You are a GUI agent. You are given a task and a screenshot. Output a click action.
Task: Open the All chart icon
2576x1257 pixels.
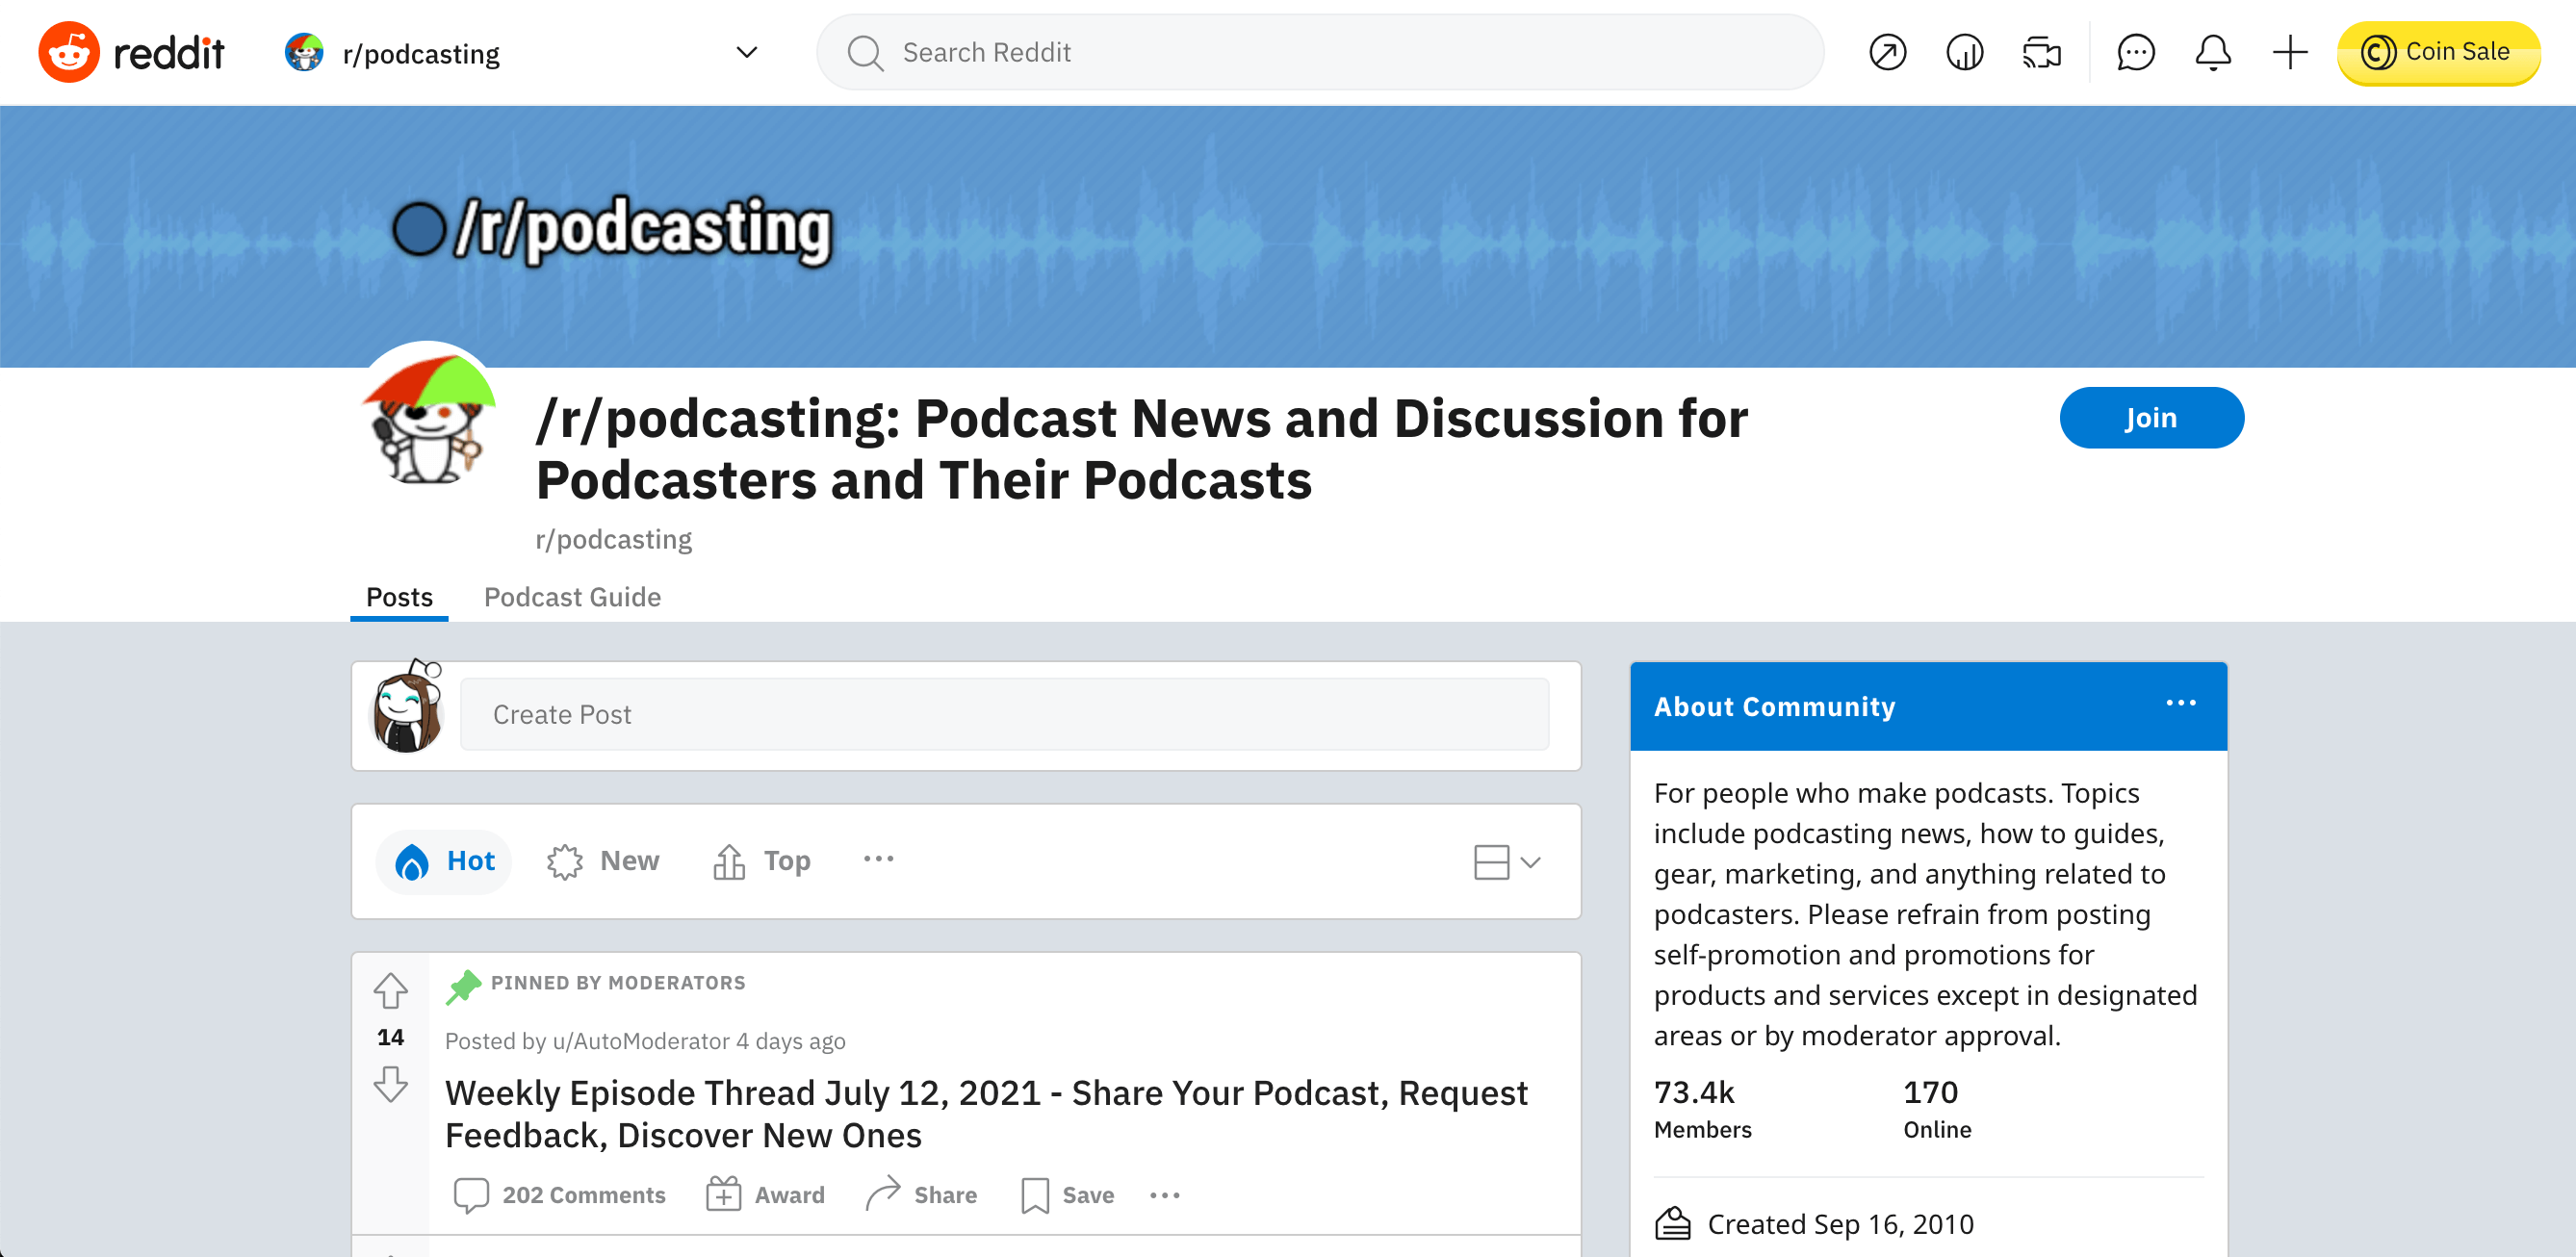click(1964, 52)
